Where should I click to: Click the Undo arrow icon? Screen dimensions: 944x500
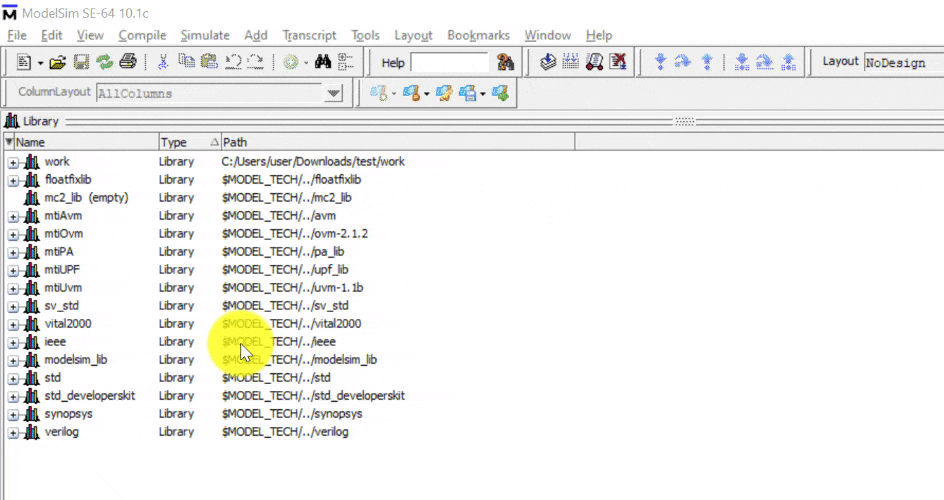(x=233, y=62)
